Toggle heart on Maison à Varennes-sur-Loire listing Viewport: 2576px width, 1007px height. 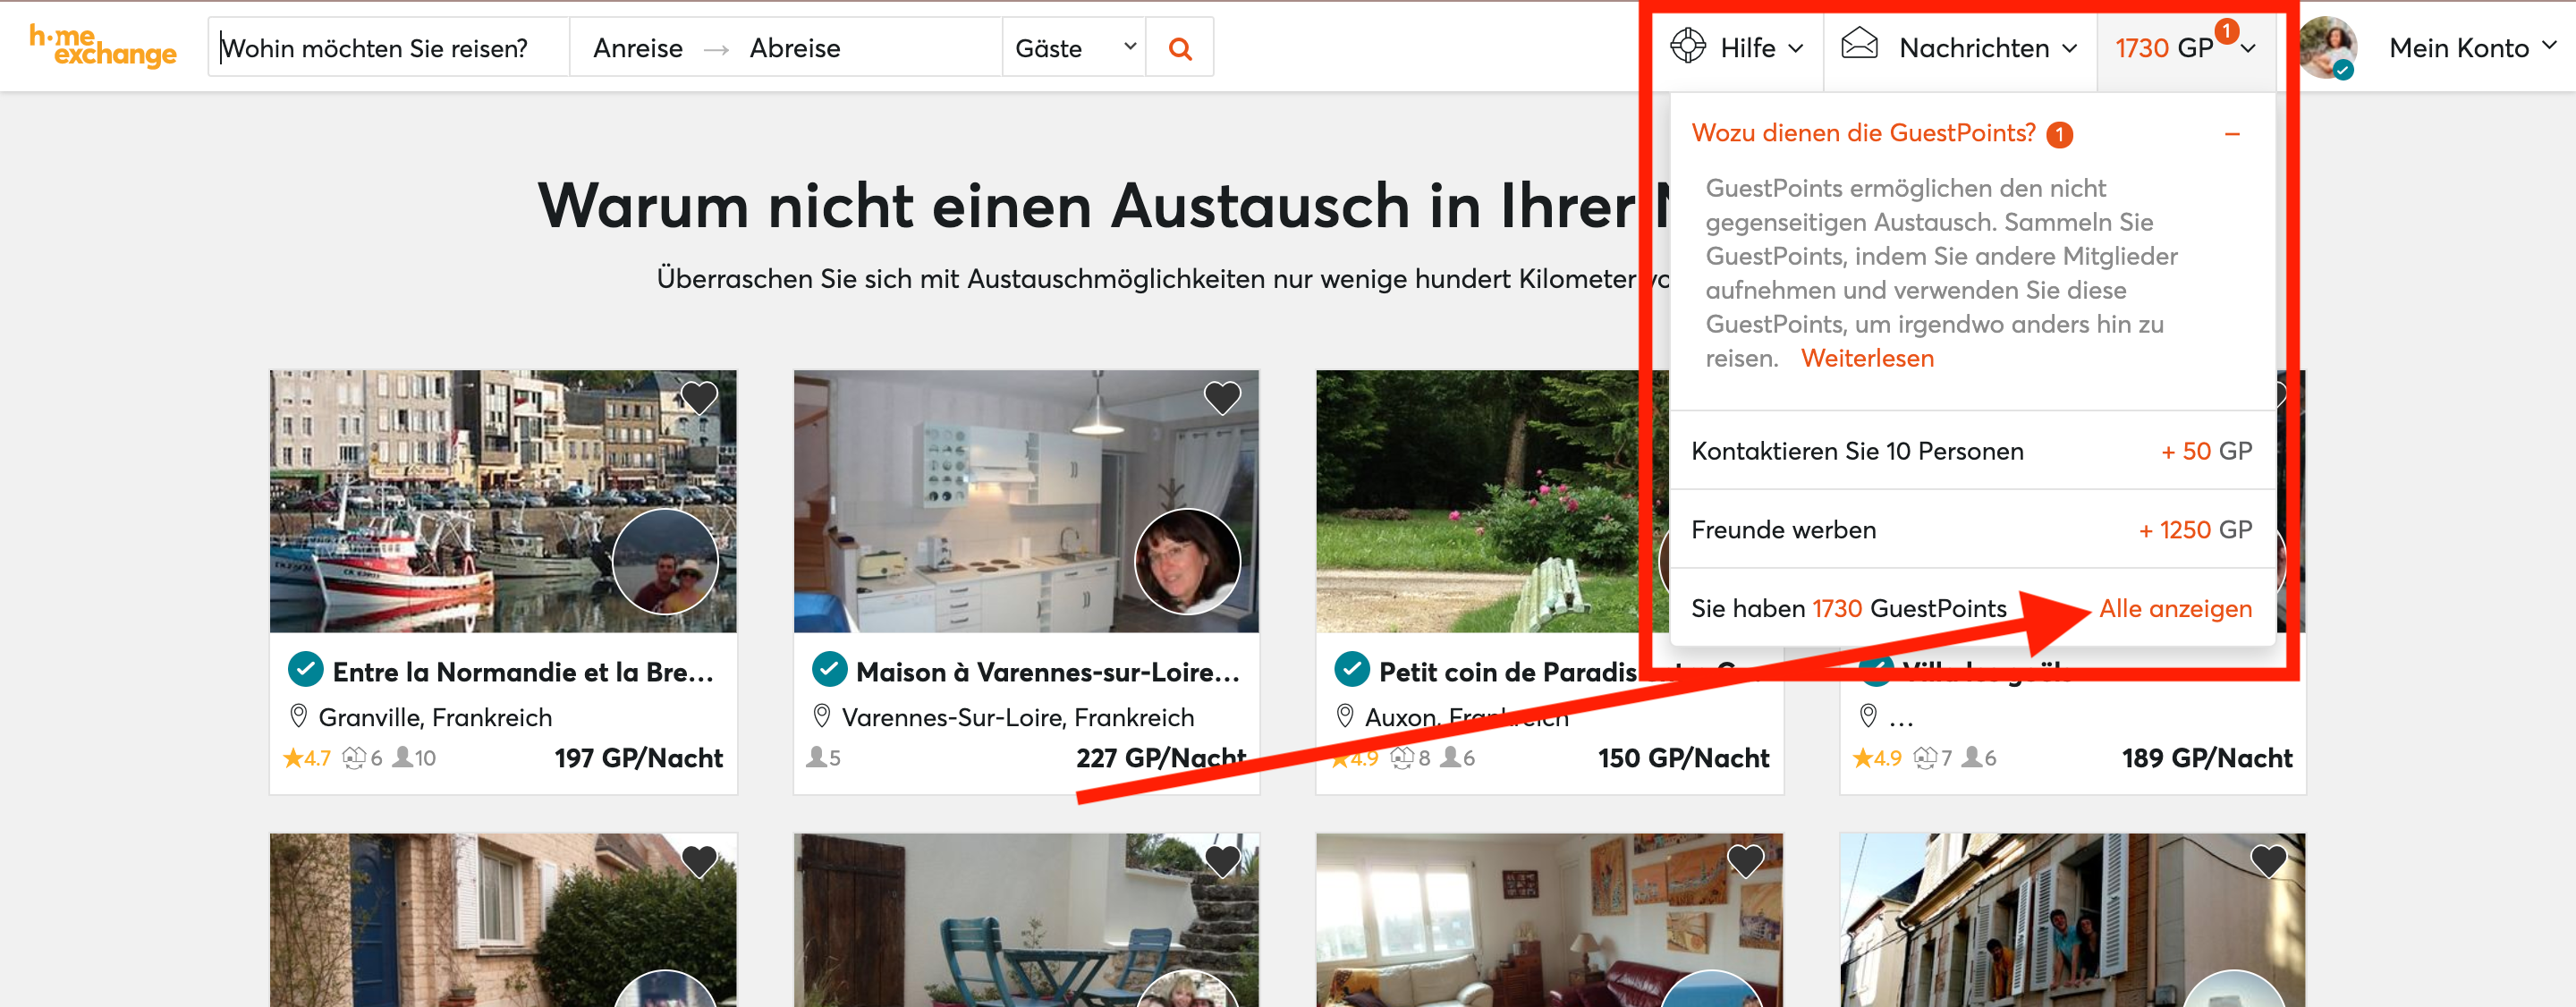click(x=1222, y=397)
